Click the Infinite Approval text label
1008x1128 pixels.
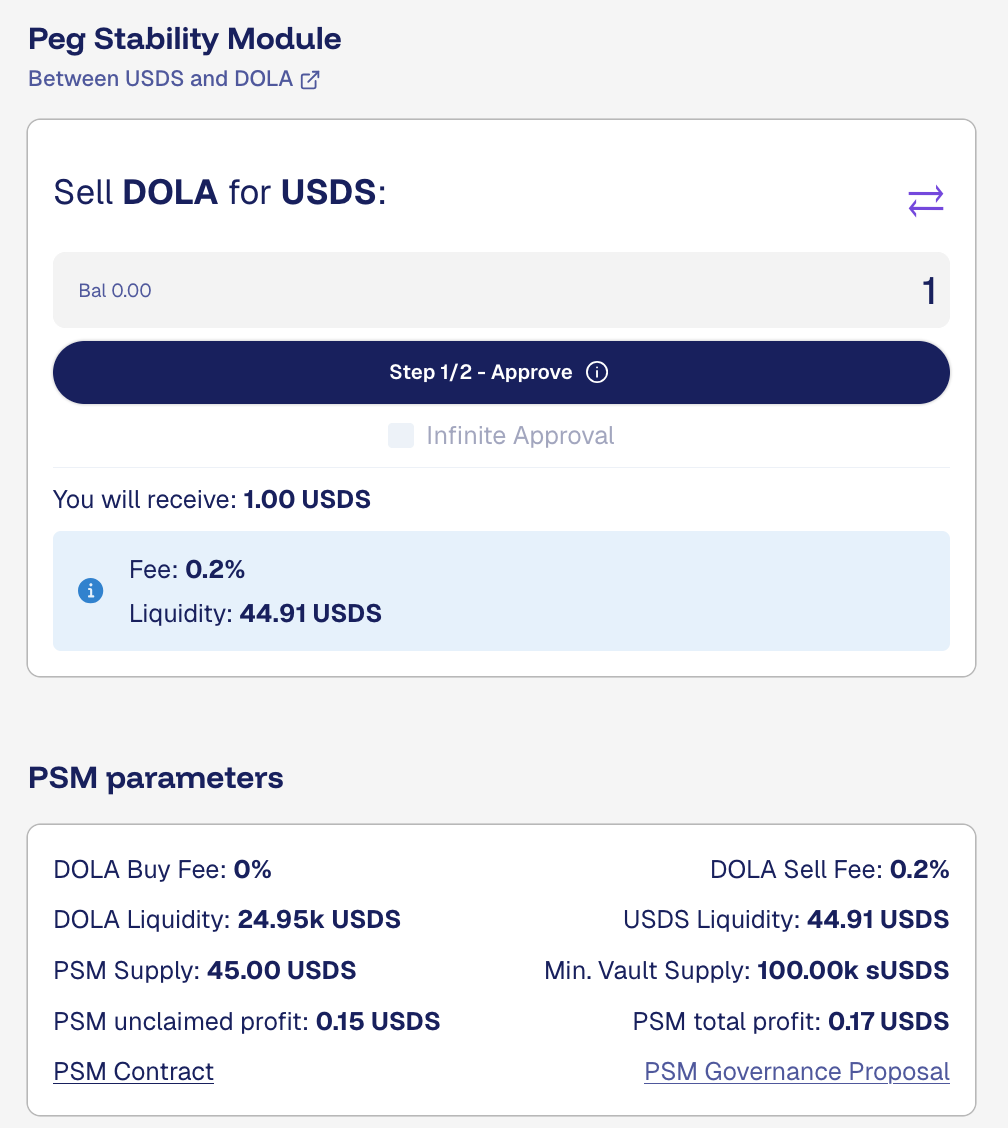pyautogui.click(x=520, y=436)
